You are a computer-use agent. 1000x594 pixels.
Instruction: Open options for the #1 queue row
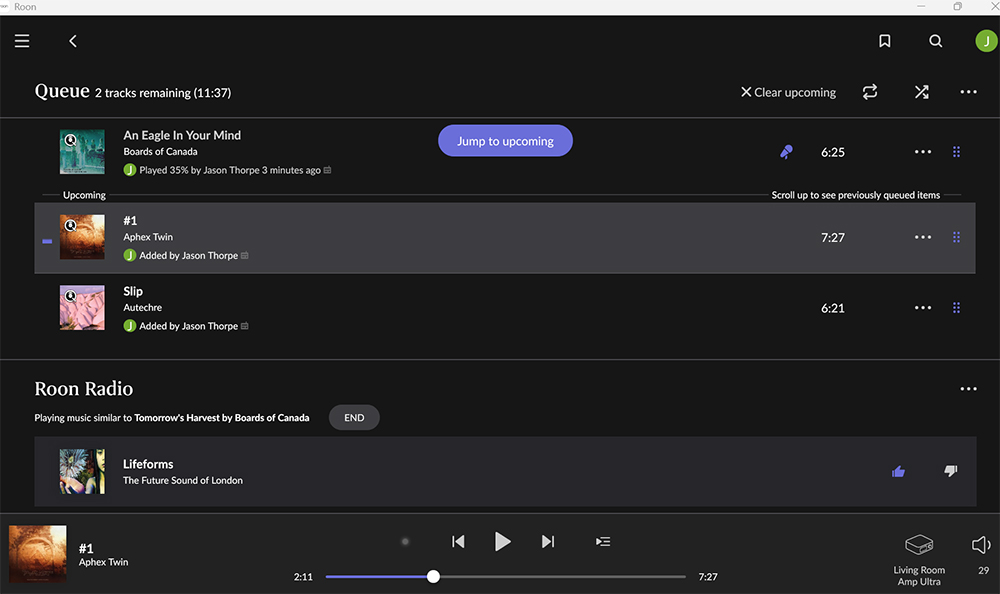923,237
